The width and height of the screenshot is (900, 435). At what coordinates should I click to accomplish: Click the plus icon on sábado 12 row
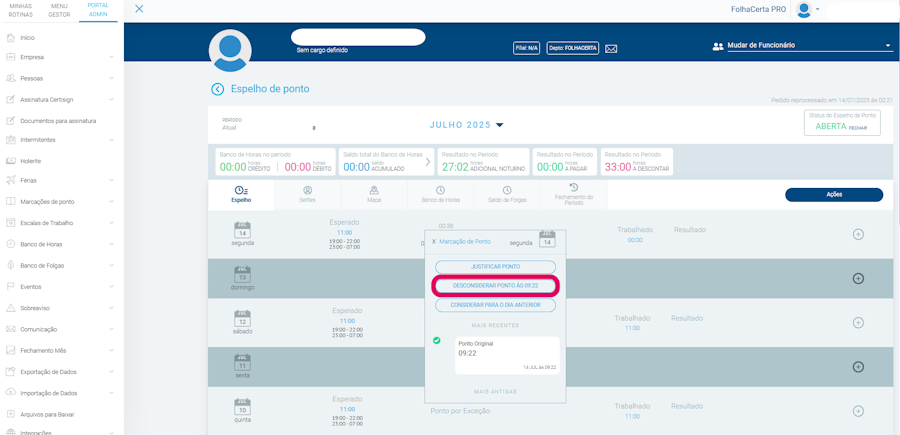[x=858, y=323]
